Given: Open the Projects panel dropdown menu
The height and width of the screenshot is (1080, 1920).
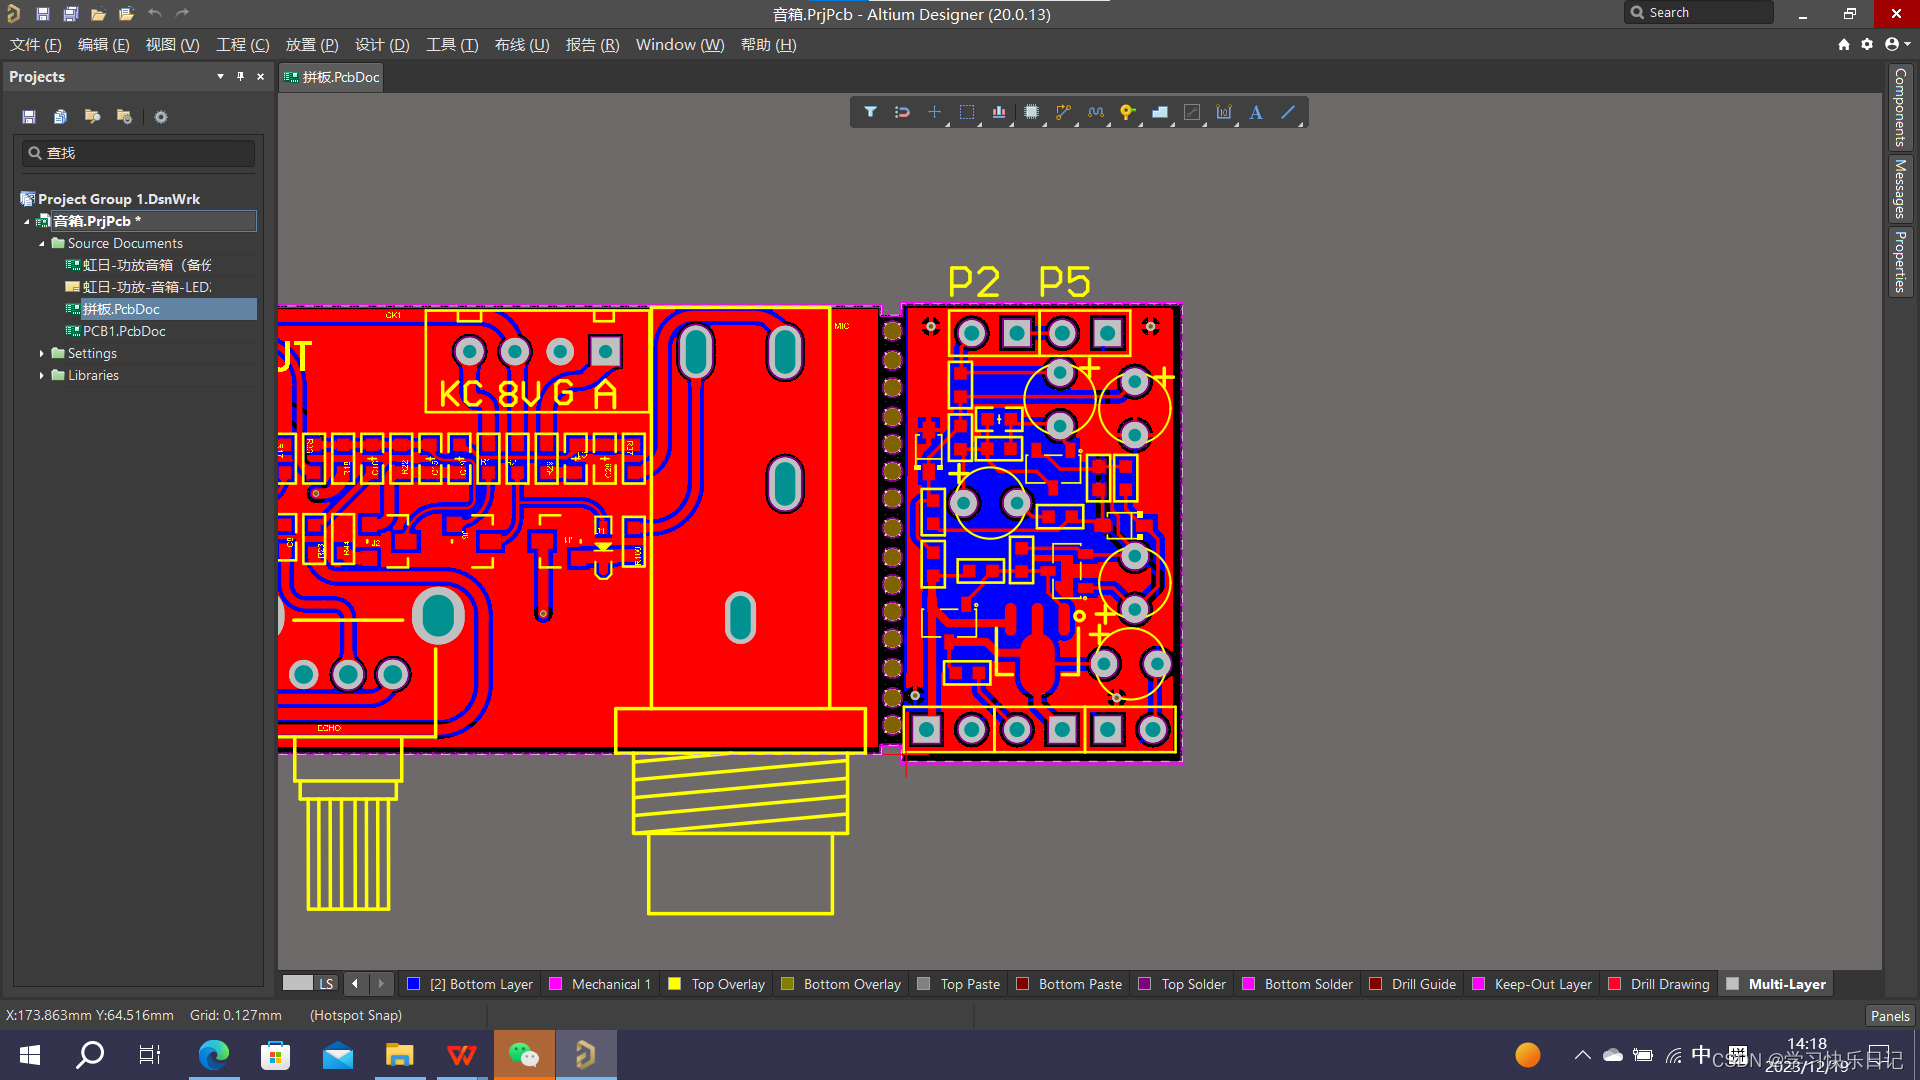Looking at the screenshot, I should [220, 76].
